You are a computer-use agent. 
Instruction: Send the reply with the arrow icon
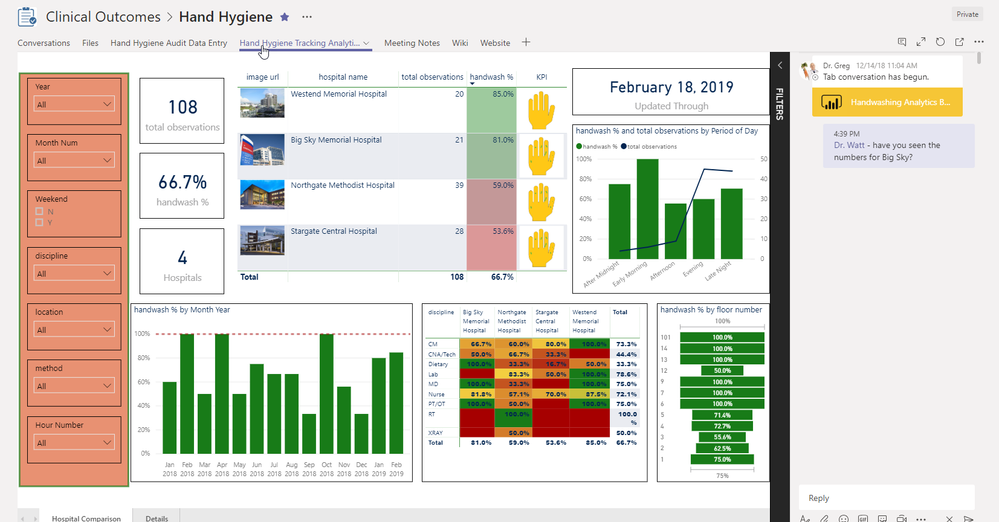coord(968,518)
